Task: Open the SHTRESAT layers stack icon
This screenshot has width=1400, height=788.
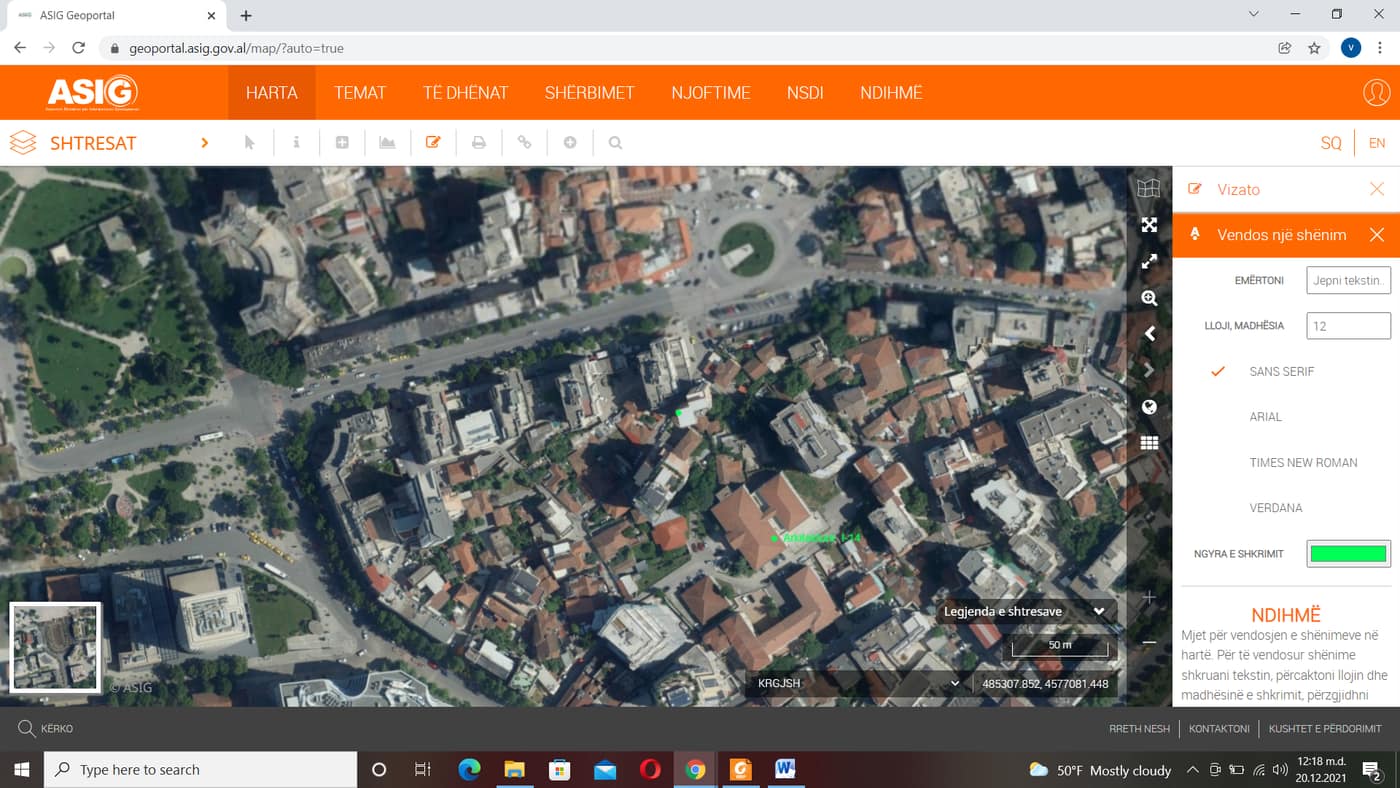Action: pyautogui.click(x=23, y=143)
